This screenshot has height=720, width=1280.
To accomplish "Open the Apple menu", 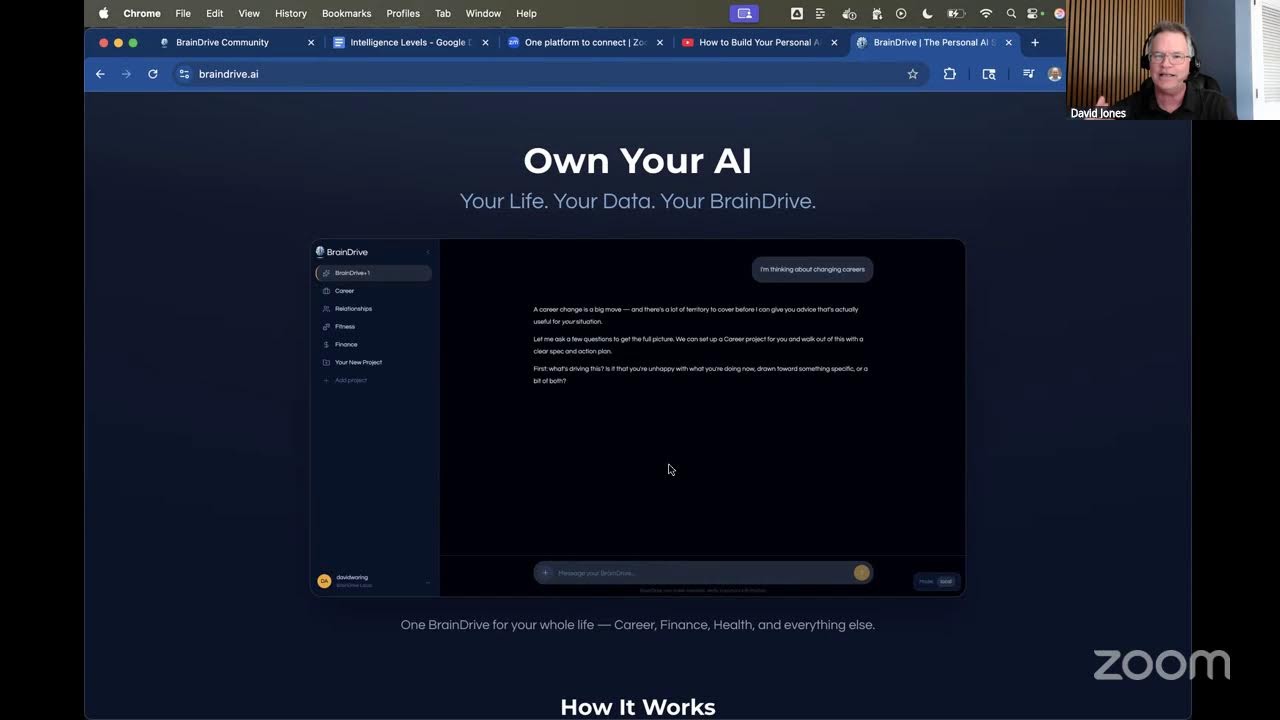I will (103, 13).
